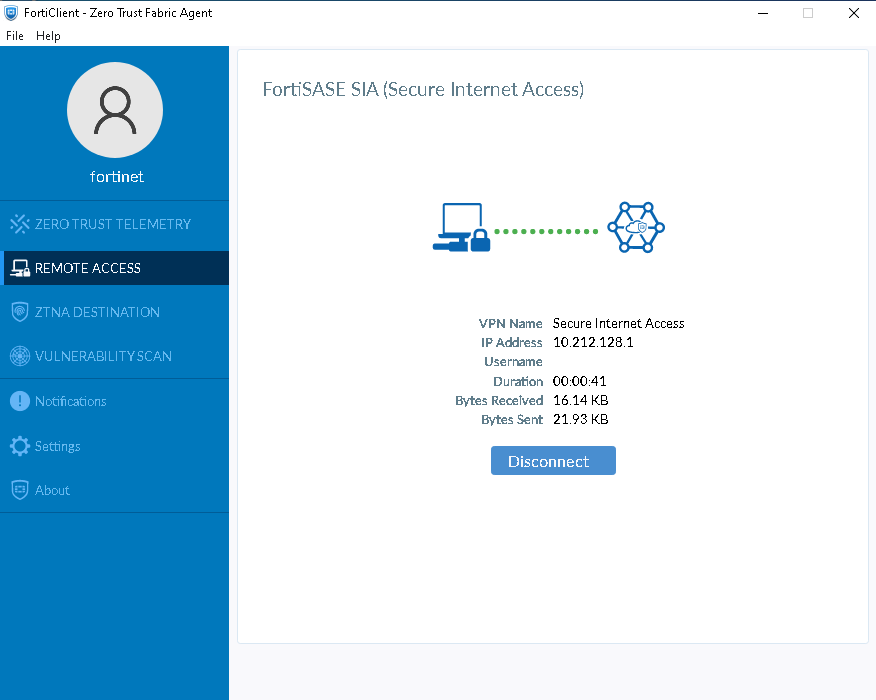The image size is (876, 700).
Task: Click the IP address 10.212.128.1
Action: pyautogui.click(x=593, y=342)
